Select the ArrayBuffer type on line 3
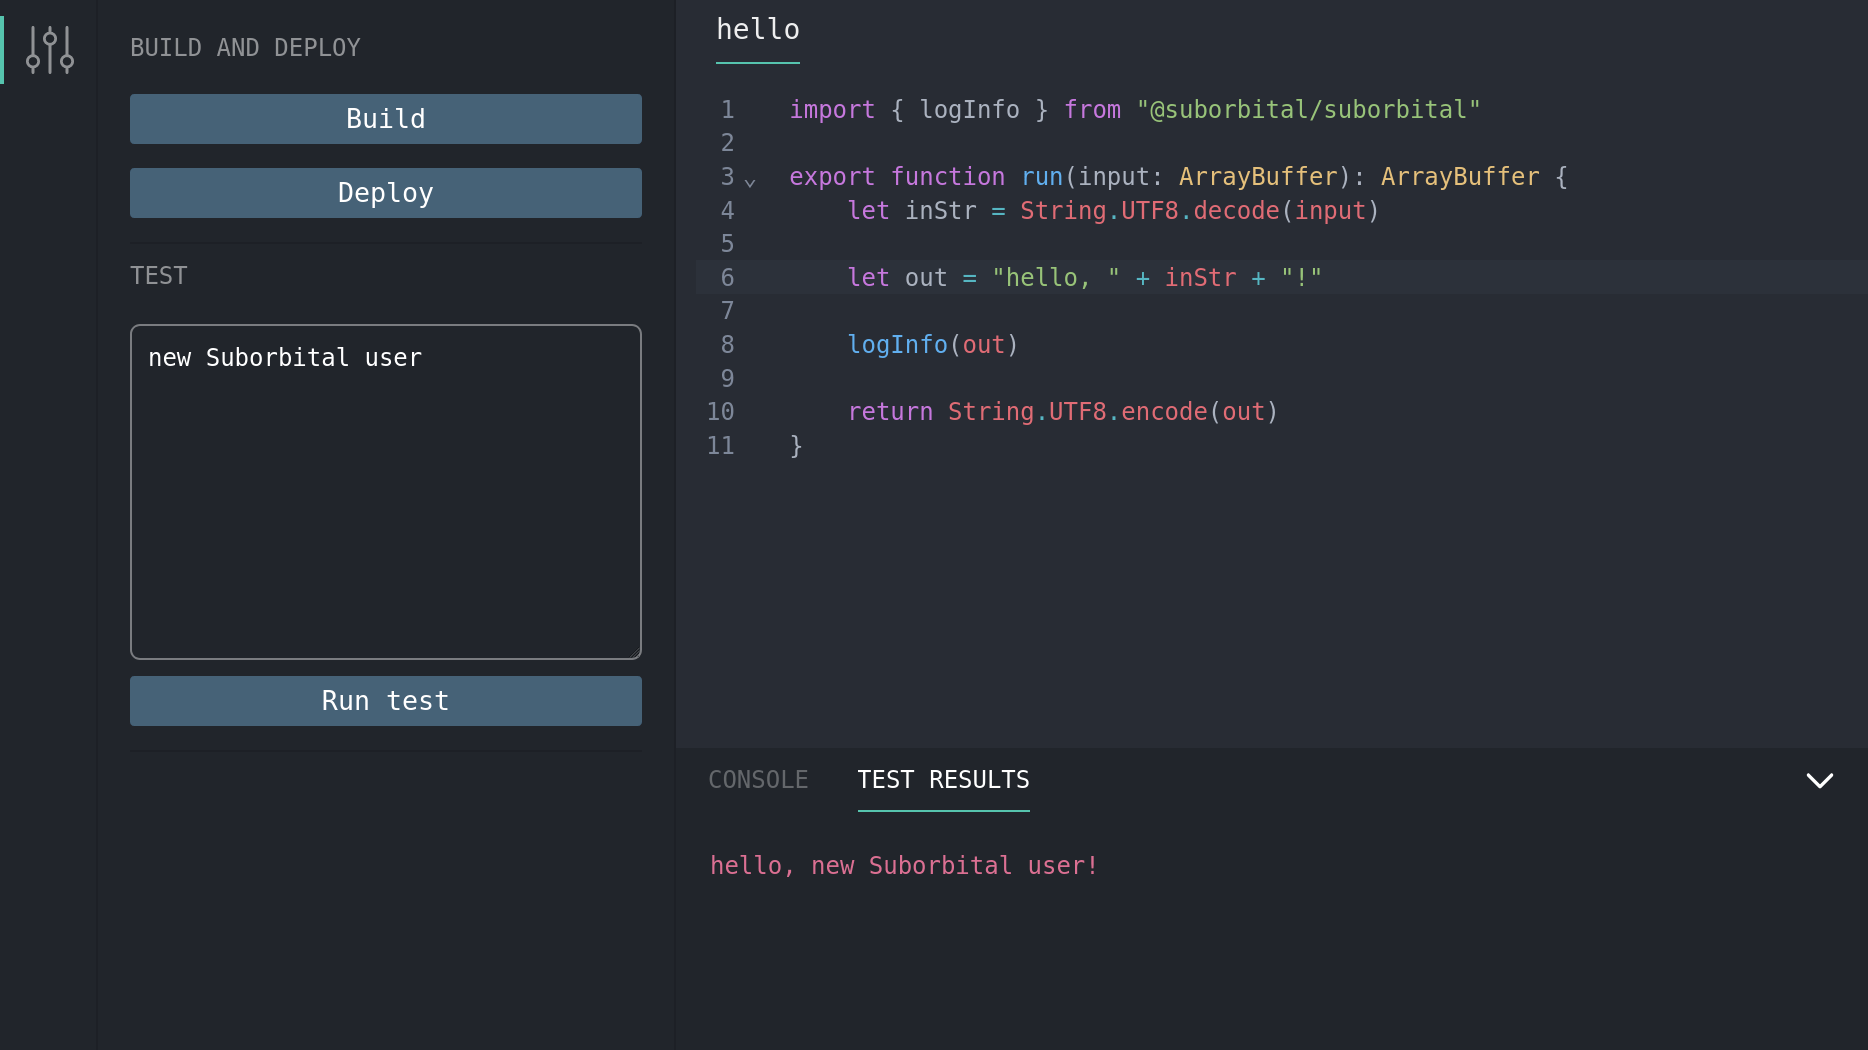Image resolution: width=1868 pixels, height=1050 pixels. pos(1256,176)
